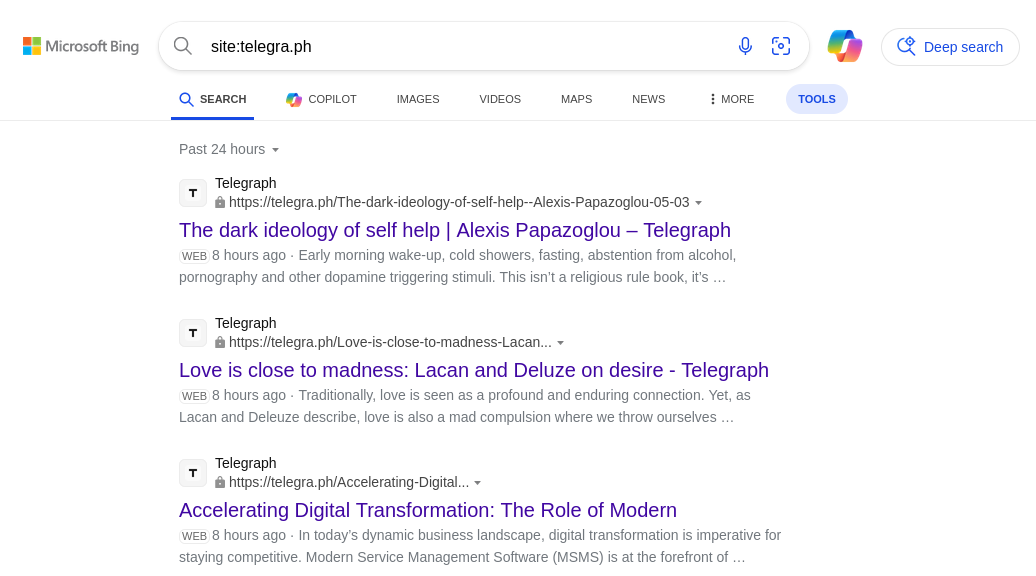Click snippet starting 'In today's dynamic business'
This screenshot has width=1036, height=576.
480,546
